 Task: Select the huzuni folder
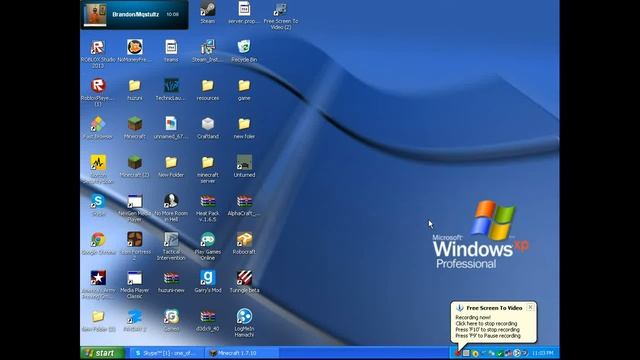coord(134,89)
